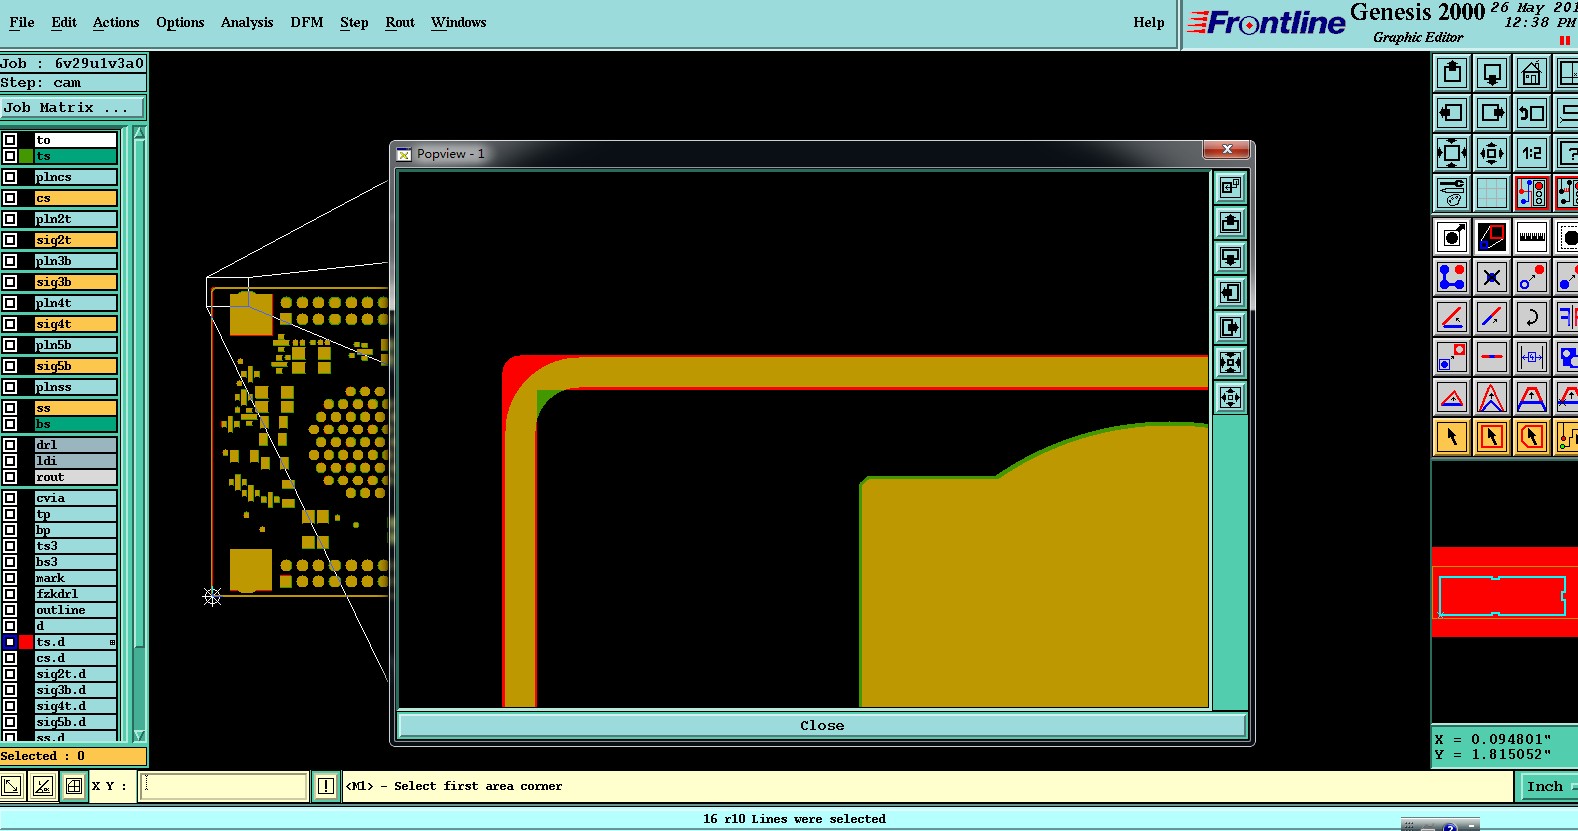Click the previous view undo-zoom icon
Screen dimensions: 1578x831
(x=1532, y=113)
